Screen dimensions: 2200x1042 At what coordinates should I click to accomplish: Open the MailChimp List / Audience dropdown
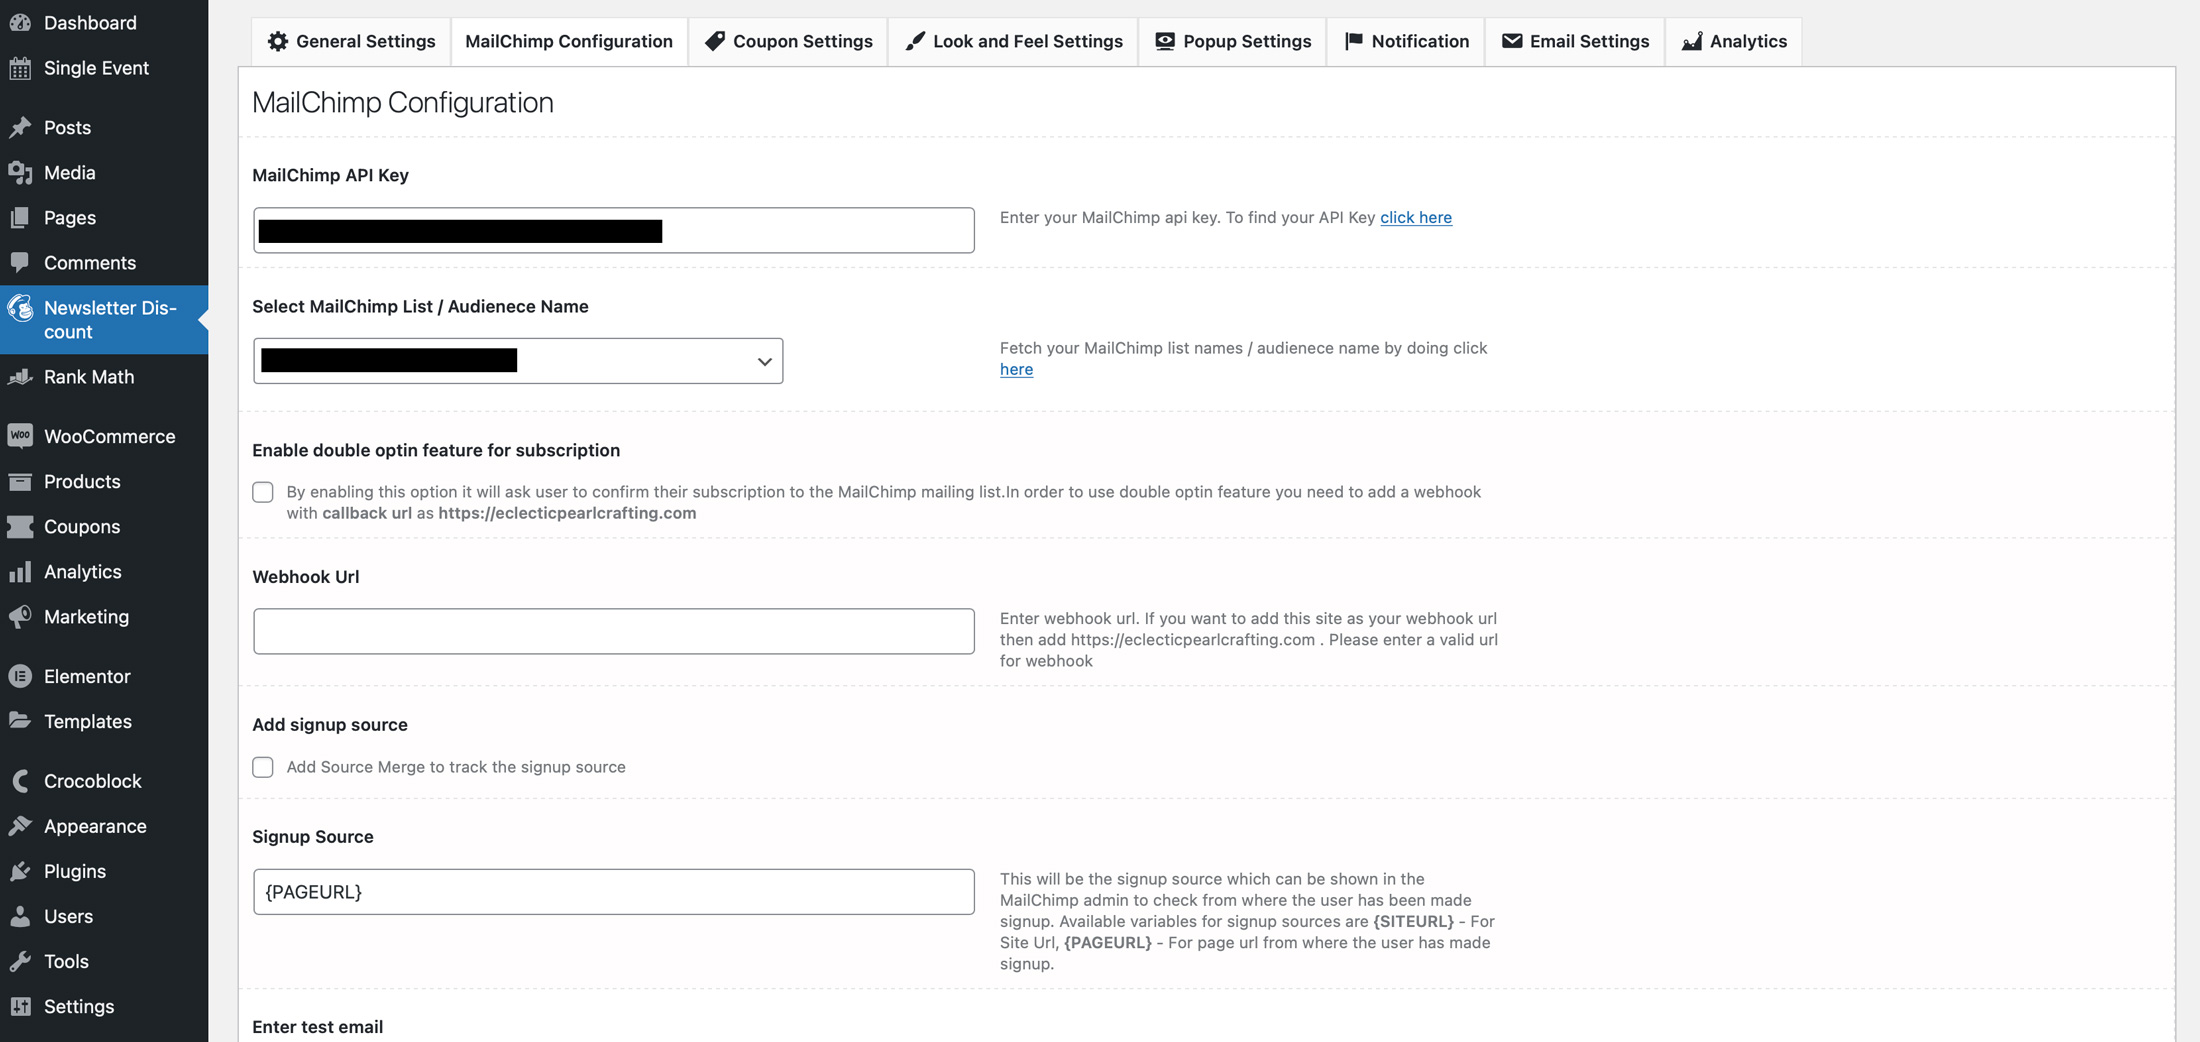click(518, 361)
